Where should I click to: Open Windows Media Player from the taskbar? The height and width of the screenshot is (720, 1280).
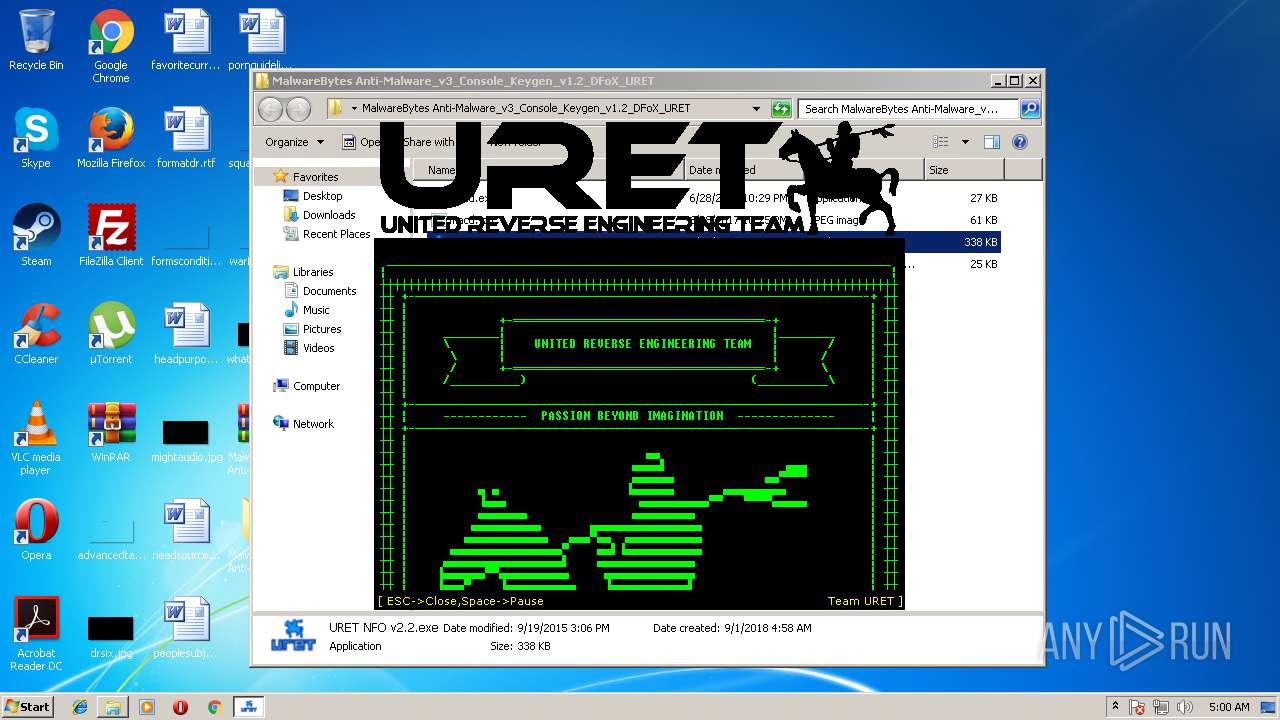coord(147,706)
